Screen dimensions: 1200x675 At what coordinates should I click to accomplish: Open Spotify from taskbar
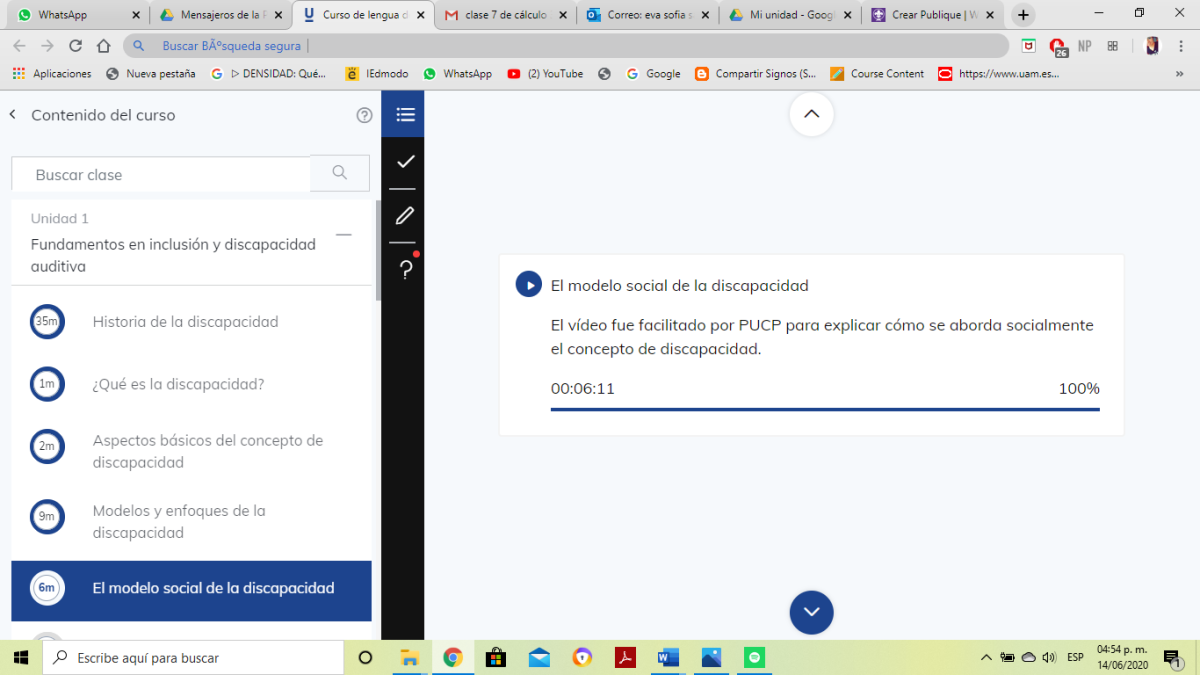pyautogui.click(x=755, y=657)
